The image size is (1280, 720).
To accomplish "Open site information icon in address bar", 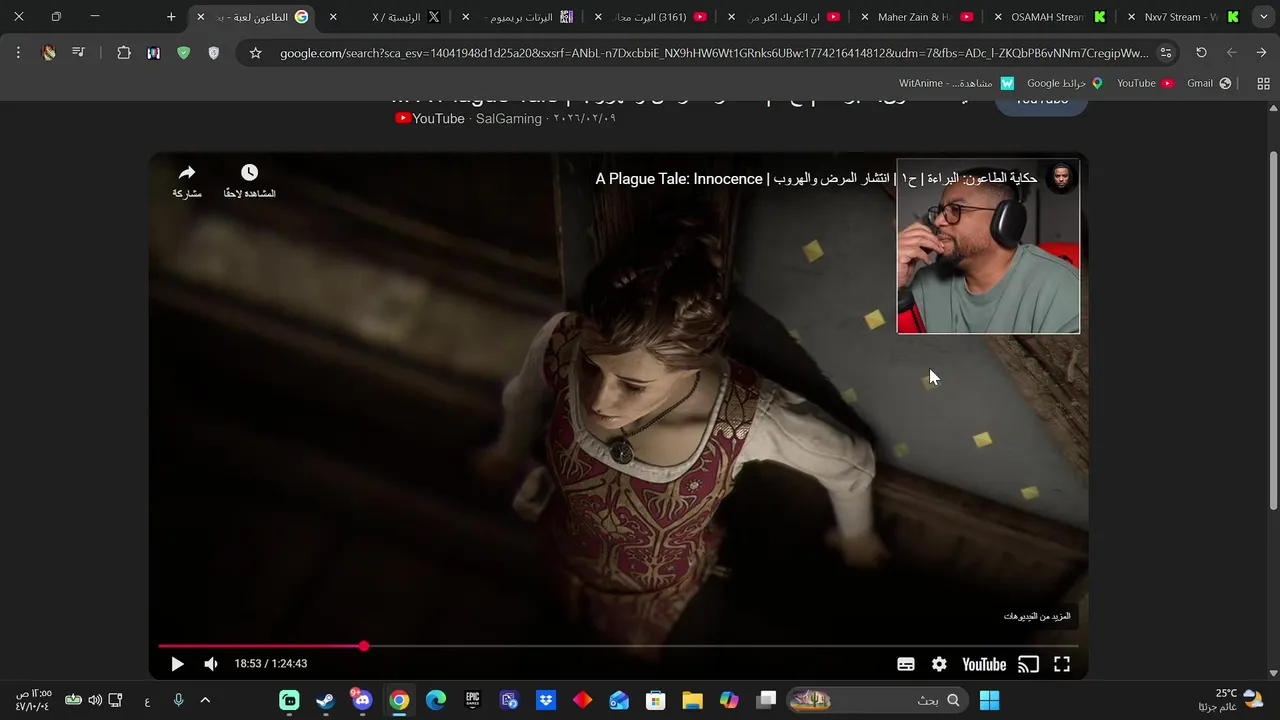I will pos(1165,53).
